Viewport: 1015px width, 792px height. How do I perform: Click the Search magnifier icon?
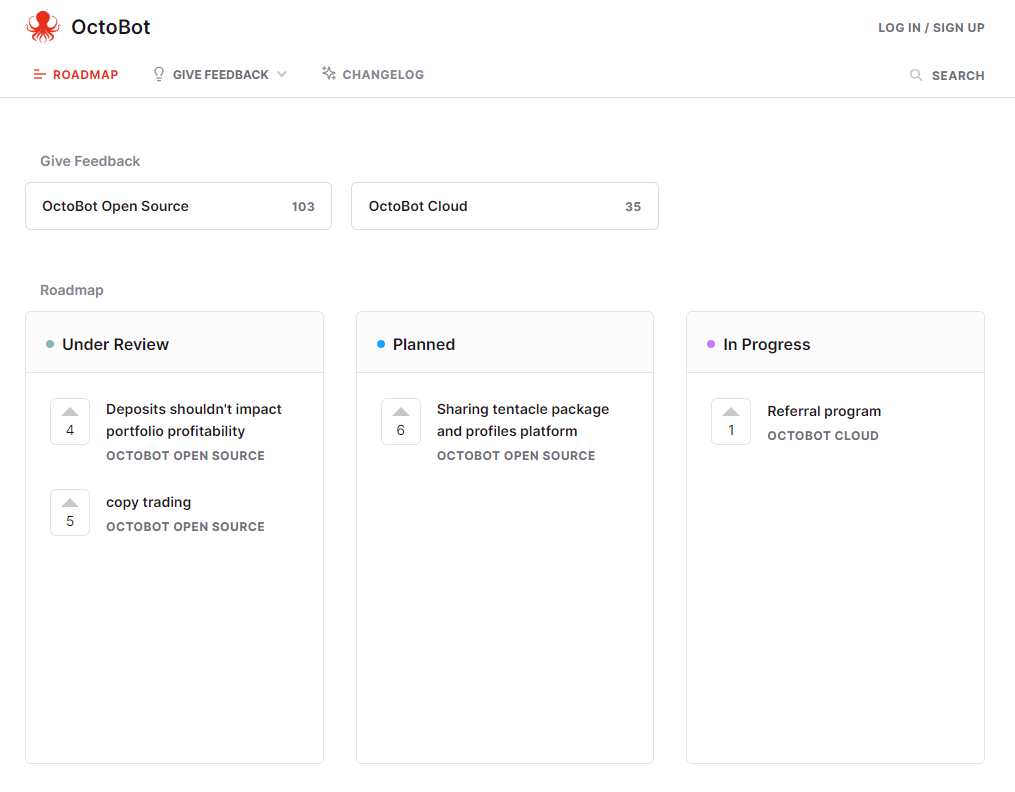point(916,75)
